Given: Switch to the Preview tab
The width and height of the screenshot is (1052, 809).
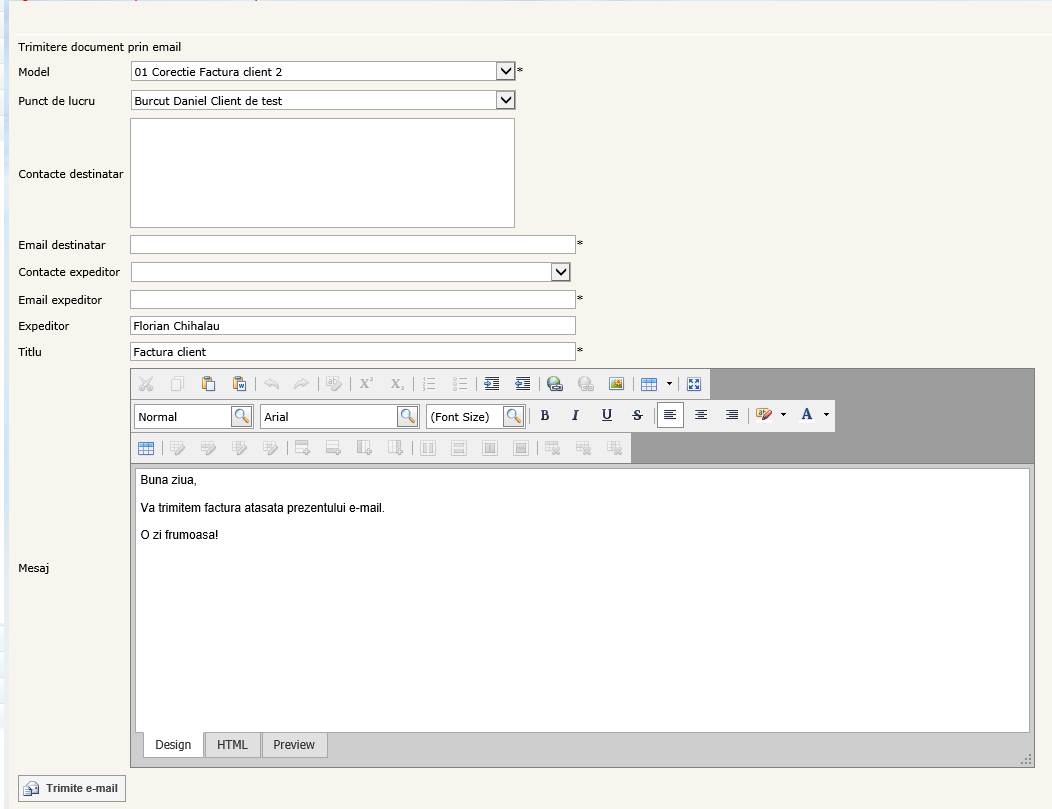Looking at the screenshot, I should coord(294,745).
